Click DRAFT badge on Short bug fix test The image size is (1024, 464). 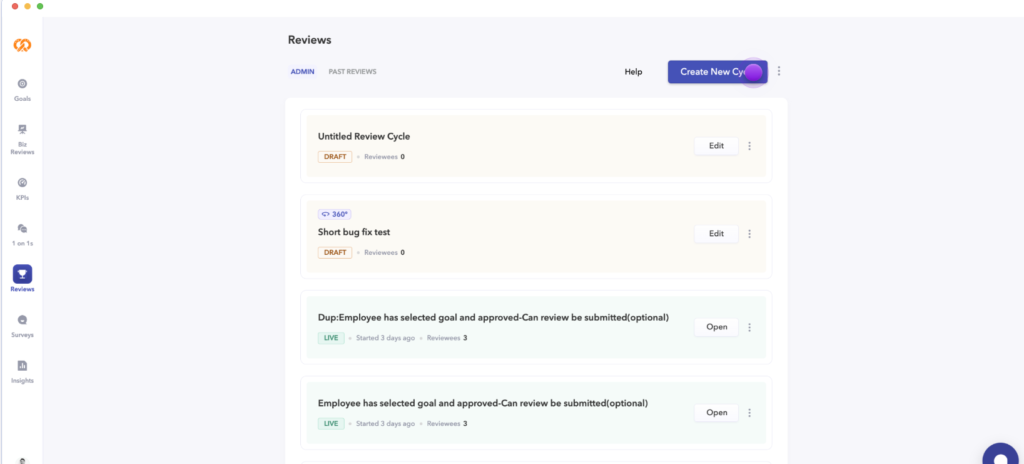click(x=335, y=252)
